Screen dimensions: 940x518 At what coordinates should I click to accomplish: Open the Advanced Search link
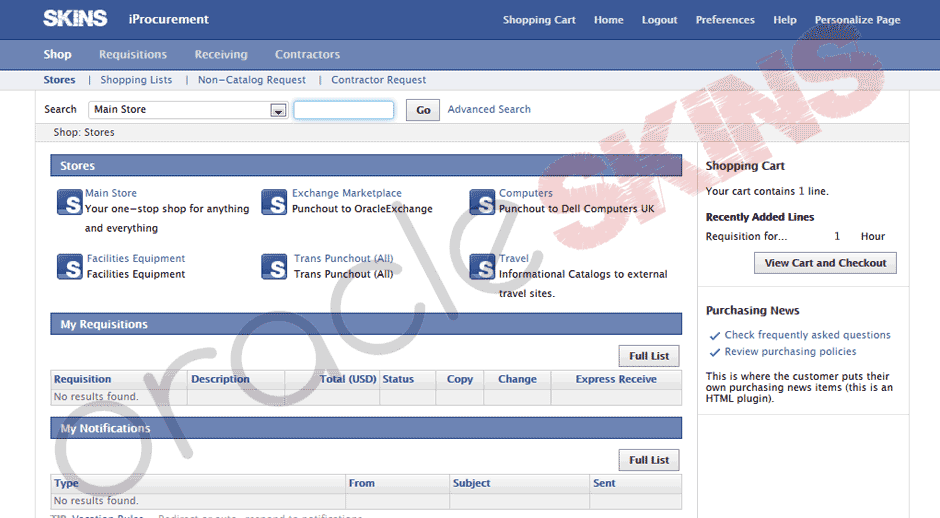click(x=489, y=110)
